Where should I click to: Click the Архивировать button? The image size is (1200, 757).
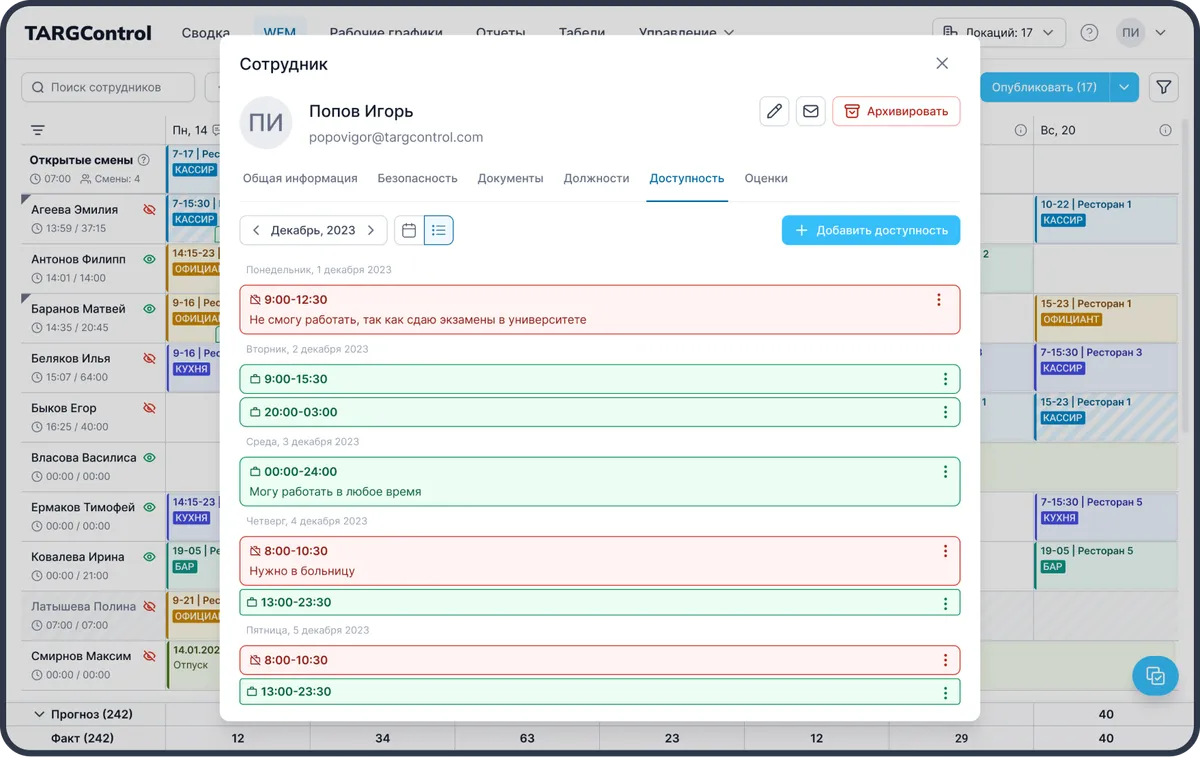pyautogui.click(x=896, y=111)
